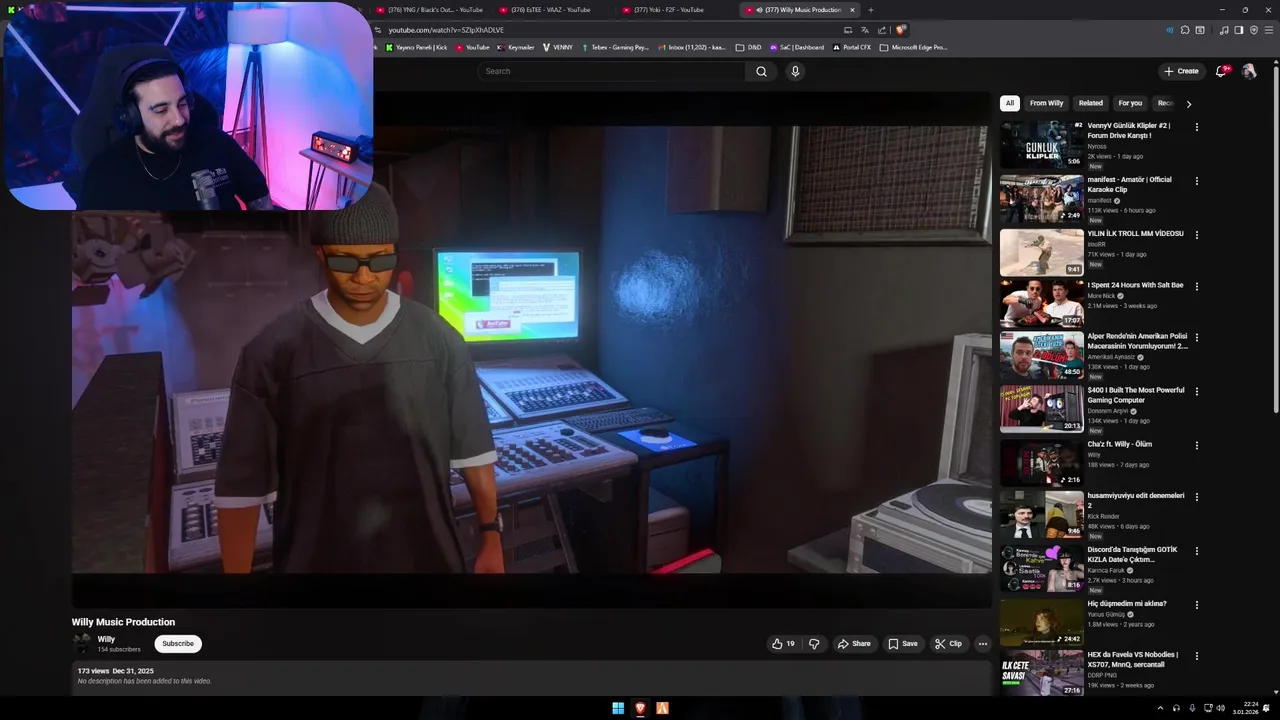Click the Windows Start button
1280x720 pixels.
tap(618, 708)
